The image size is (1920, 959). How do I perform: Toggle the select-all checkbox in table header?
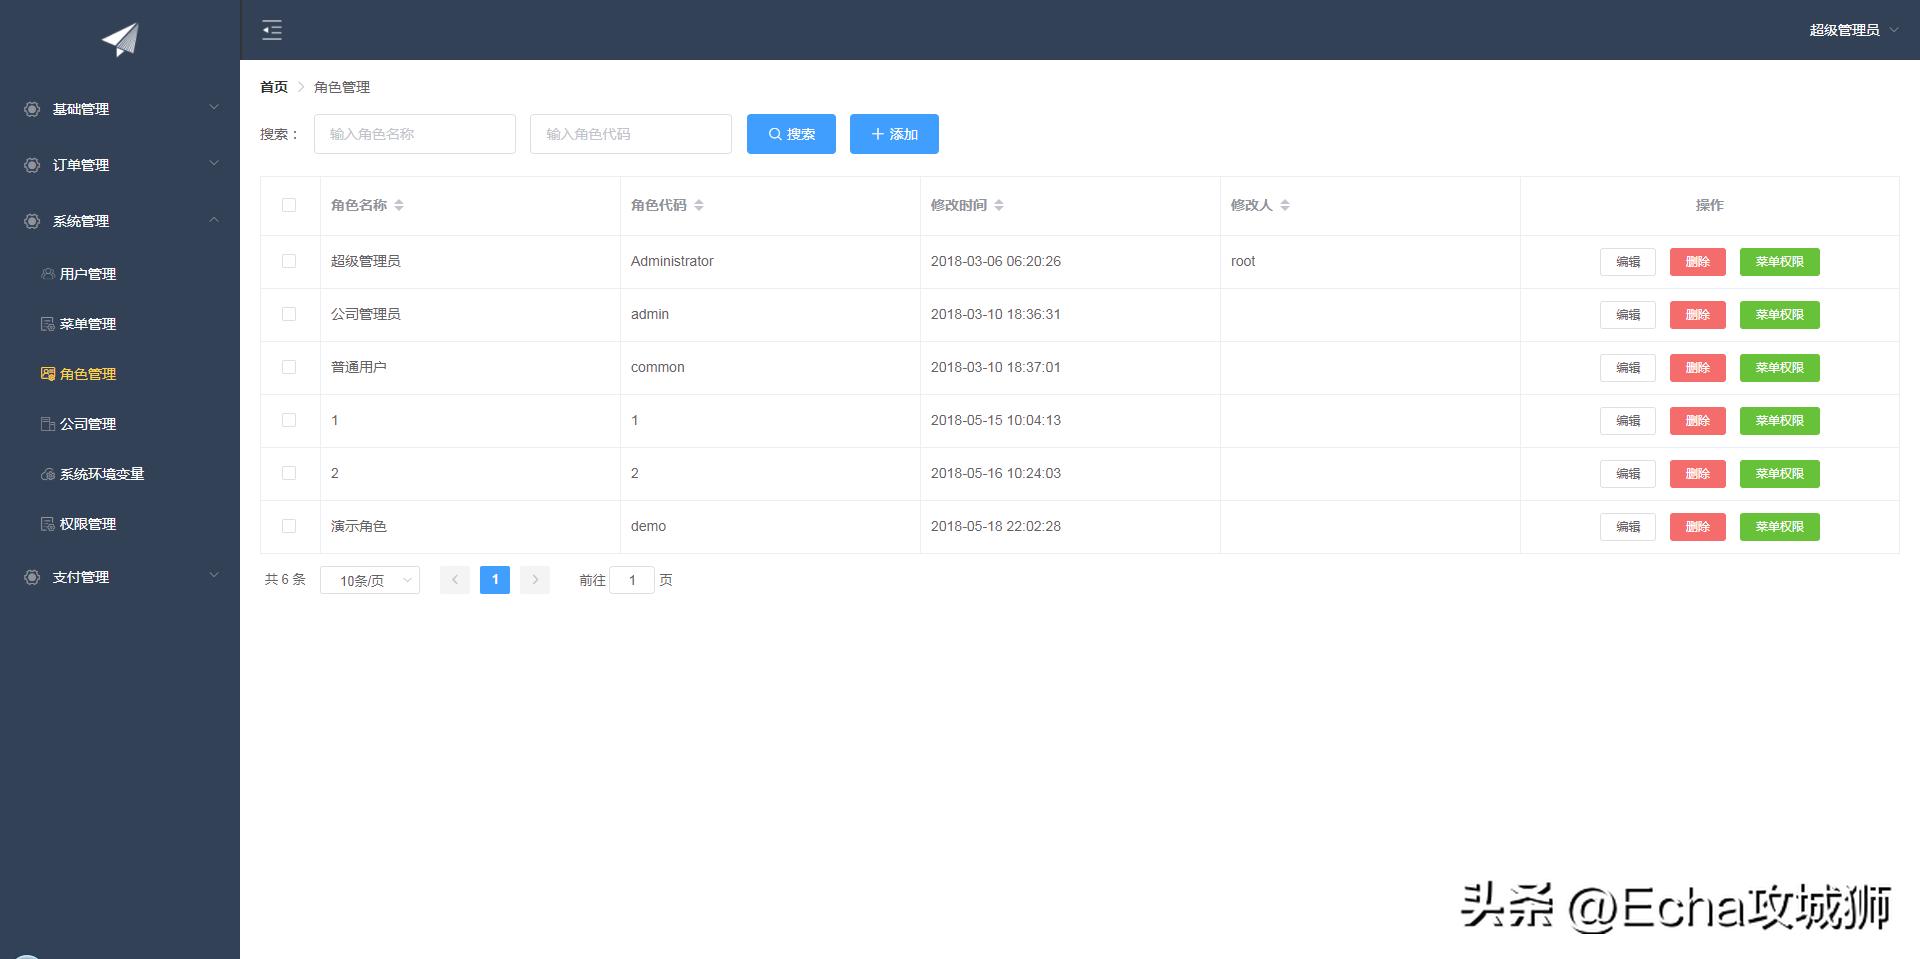[x=289, y=205]
